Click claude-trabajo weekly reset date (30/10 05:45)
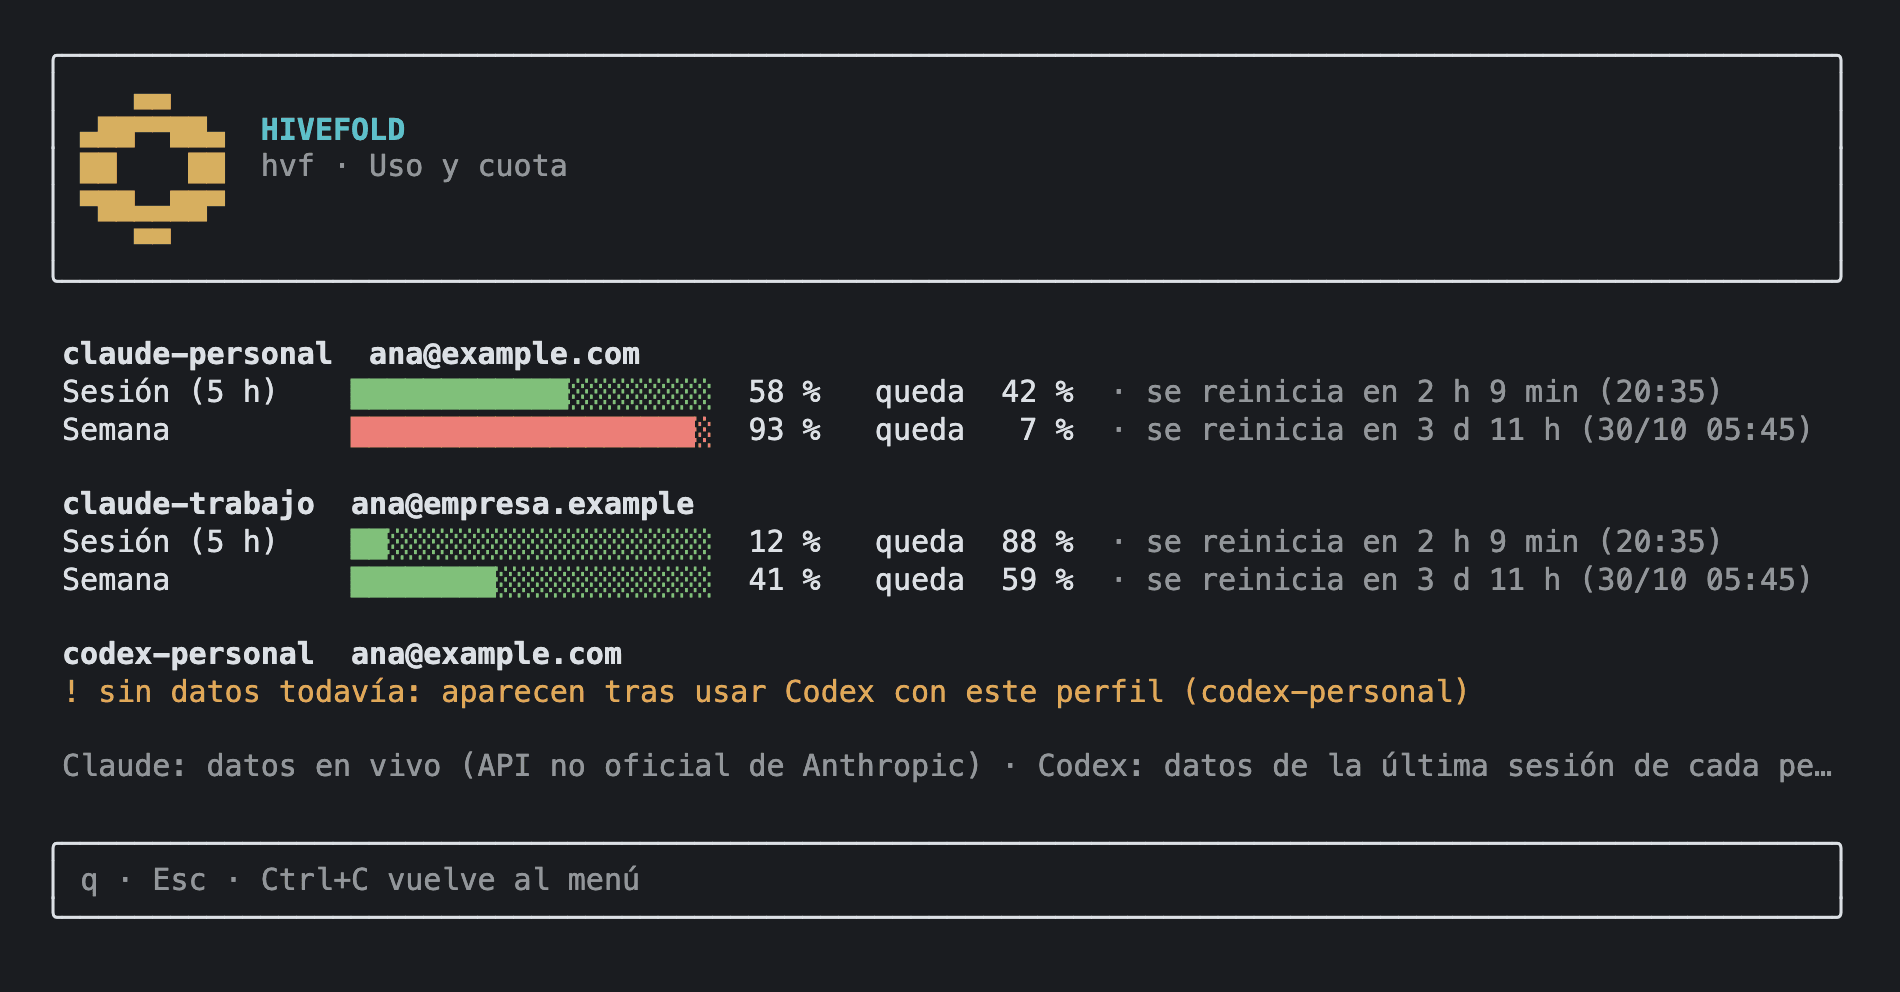Image resolution: width=1900 pixels, height=992 pixels. click(x=1696, y=580)
